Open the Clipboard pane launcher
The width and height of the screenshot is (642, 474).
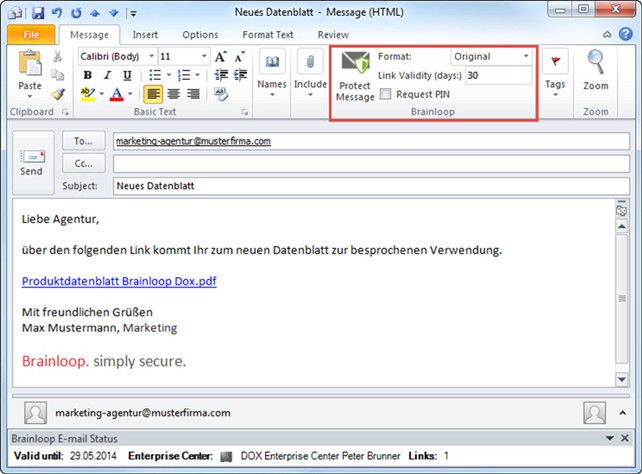click(65, 112)
